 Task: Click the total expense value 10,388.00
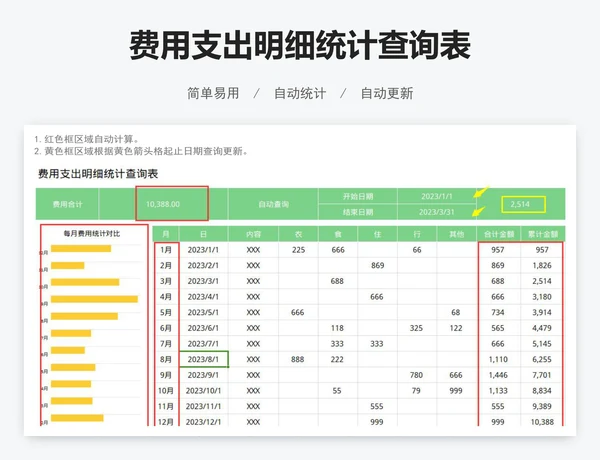pyautogui.click(x=163, y=204)
